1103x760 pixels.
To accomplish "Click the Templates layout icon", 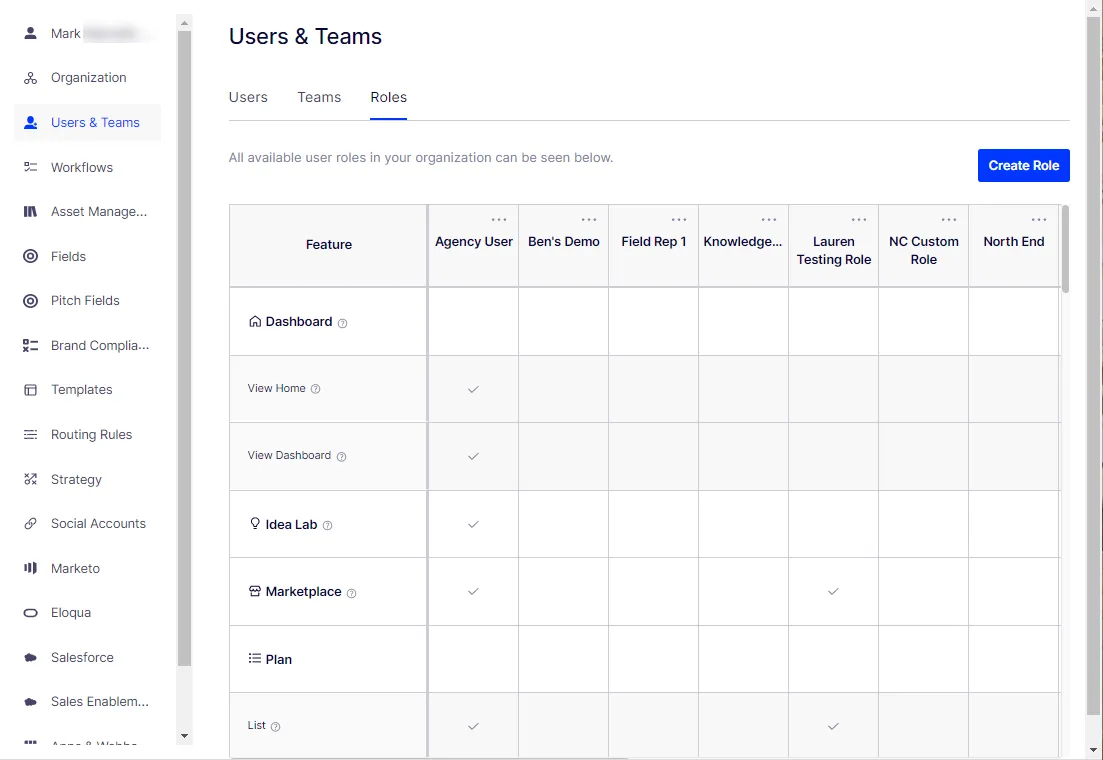I will click(30, 390).
